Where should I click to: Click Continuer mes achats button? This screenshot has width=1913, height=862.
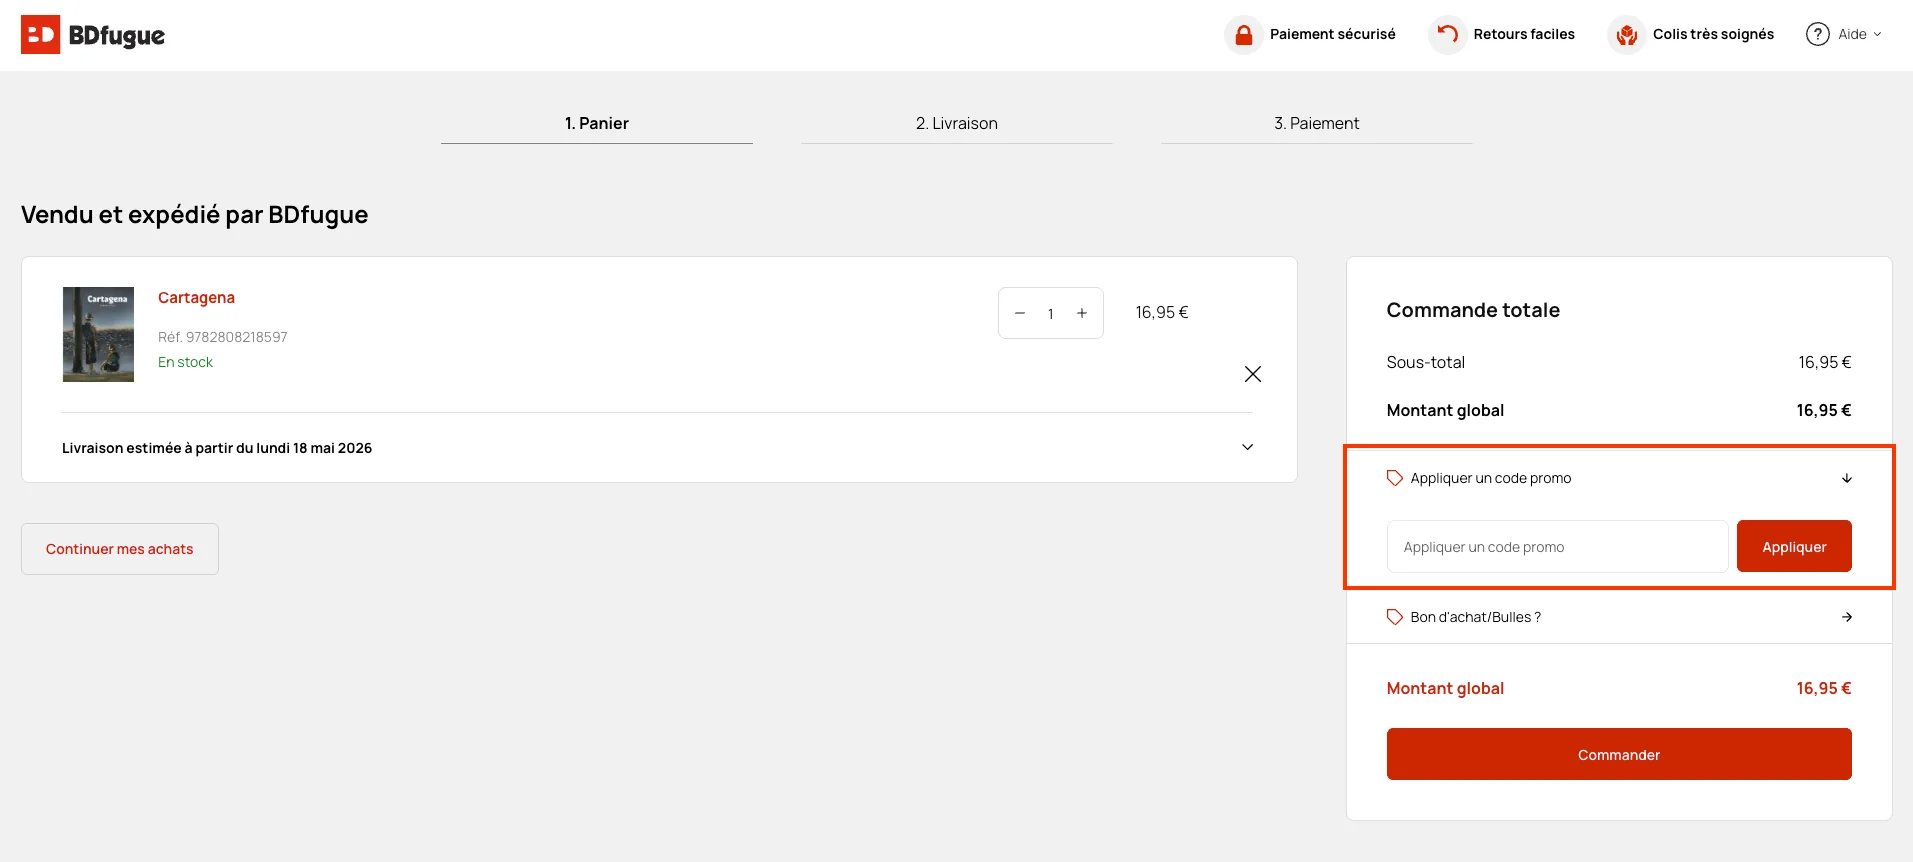tap(120, 549)
